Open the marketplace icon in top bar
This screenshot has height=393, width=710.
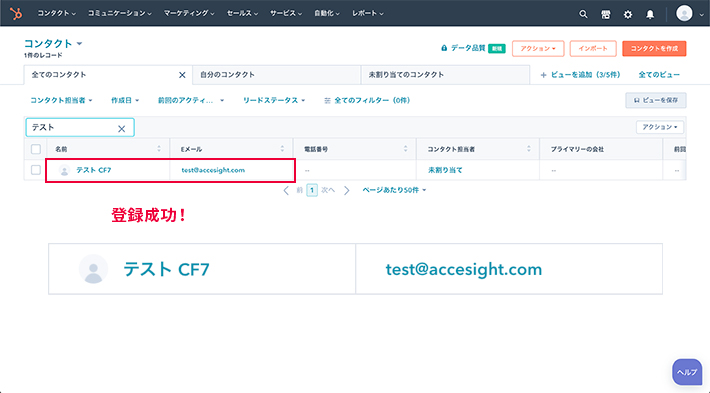click(x=605, y=14)
